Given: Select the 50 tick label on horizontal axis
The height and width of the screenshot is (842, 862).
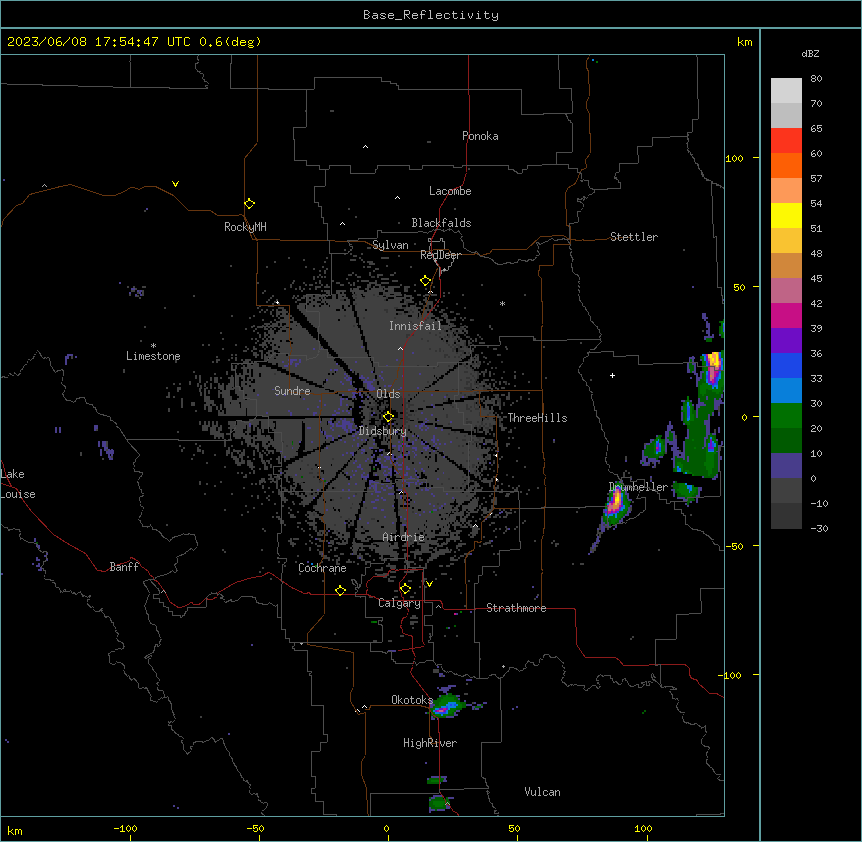Looking at the screenshot, I should click(514, 828).
